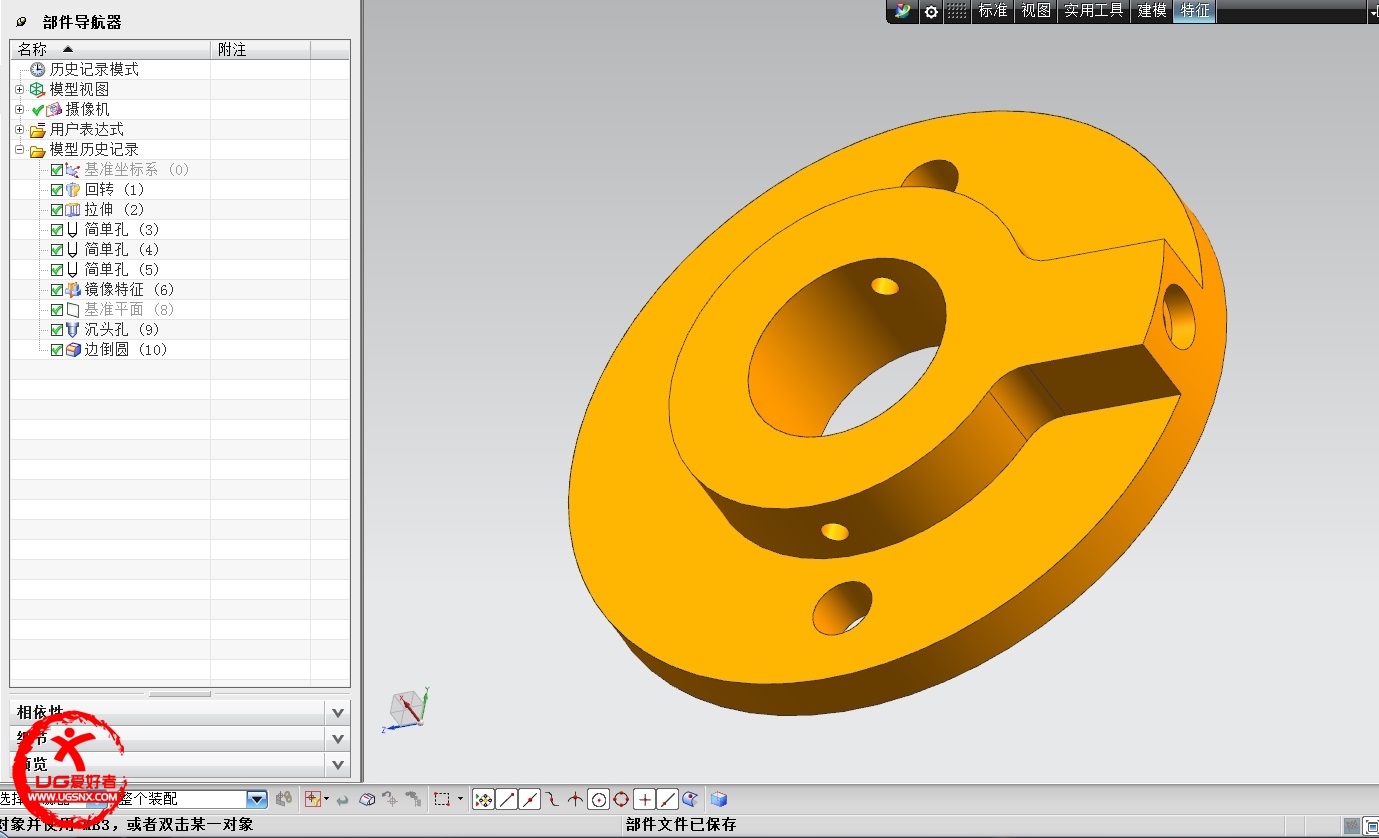Image resolution: width=1379 pixels, height=838 pixels.
Task: Toggle the quadrant point snap icon
Action: [x=621, y=799]
